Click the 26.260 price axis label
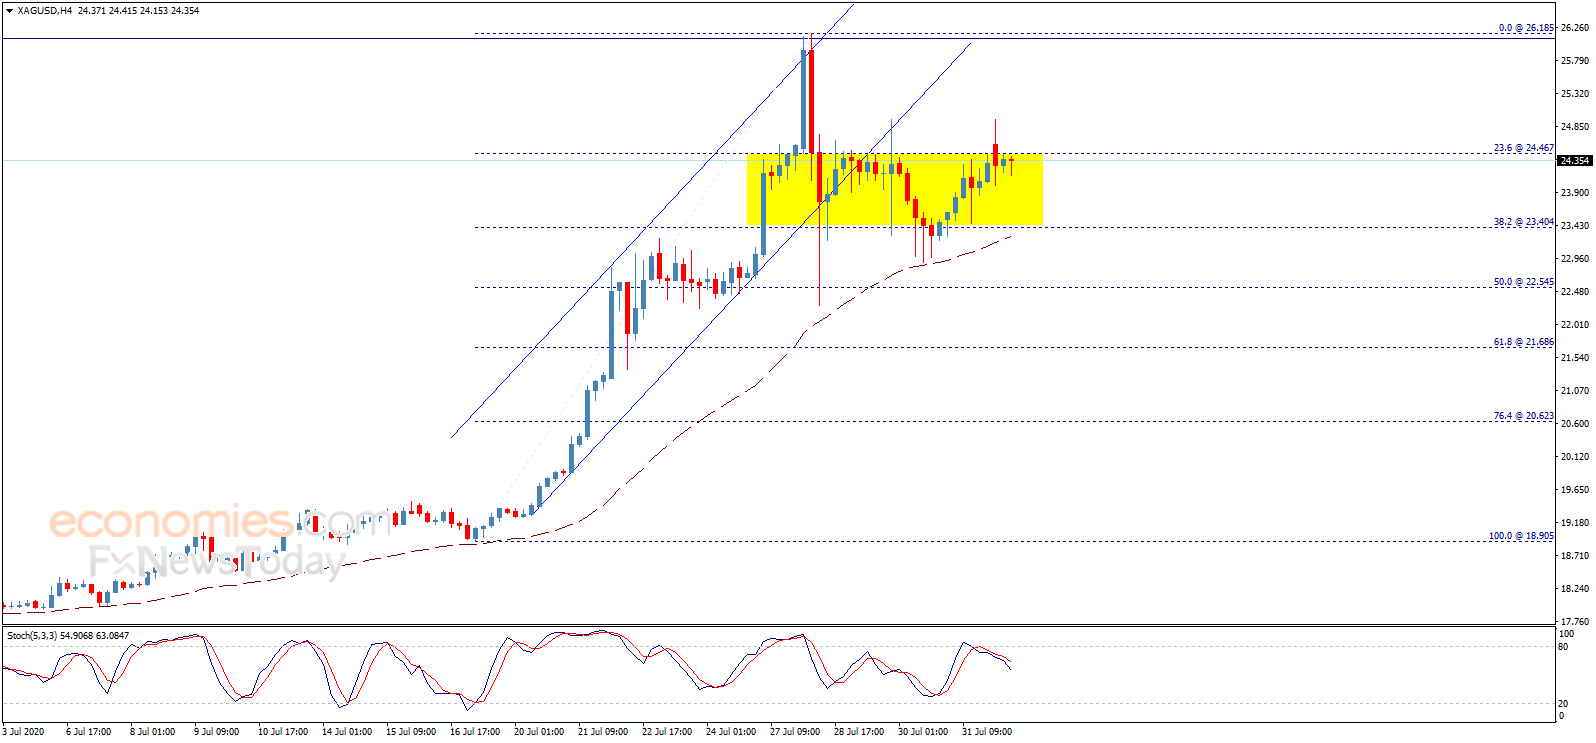This screenshot has height=743, width=1596. click(x=1574, y=29)
